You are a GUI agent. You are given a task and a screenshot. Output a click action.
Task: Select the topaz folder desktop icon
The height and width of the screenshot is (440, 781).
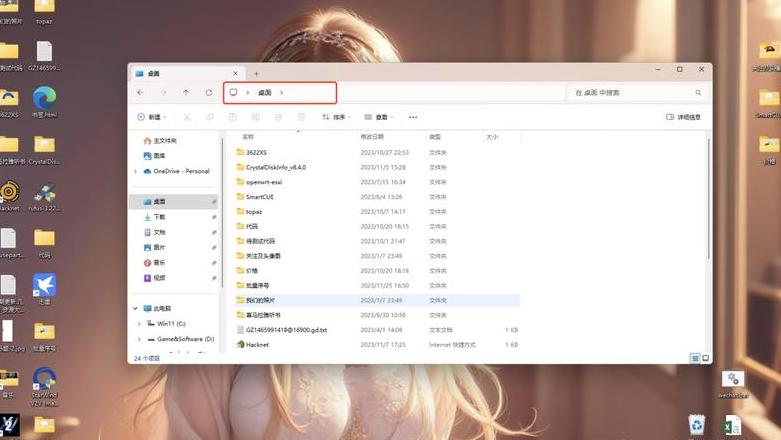click(x=44, y=12)
